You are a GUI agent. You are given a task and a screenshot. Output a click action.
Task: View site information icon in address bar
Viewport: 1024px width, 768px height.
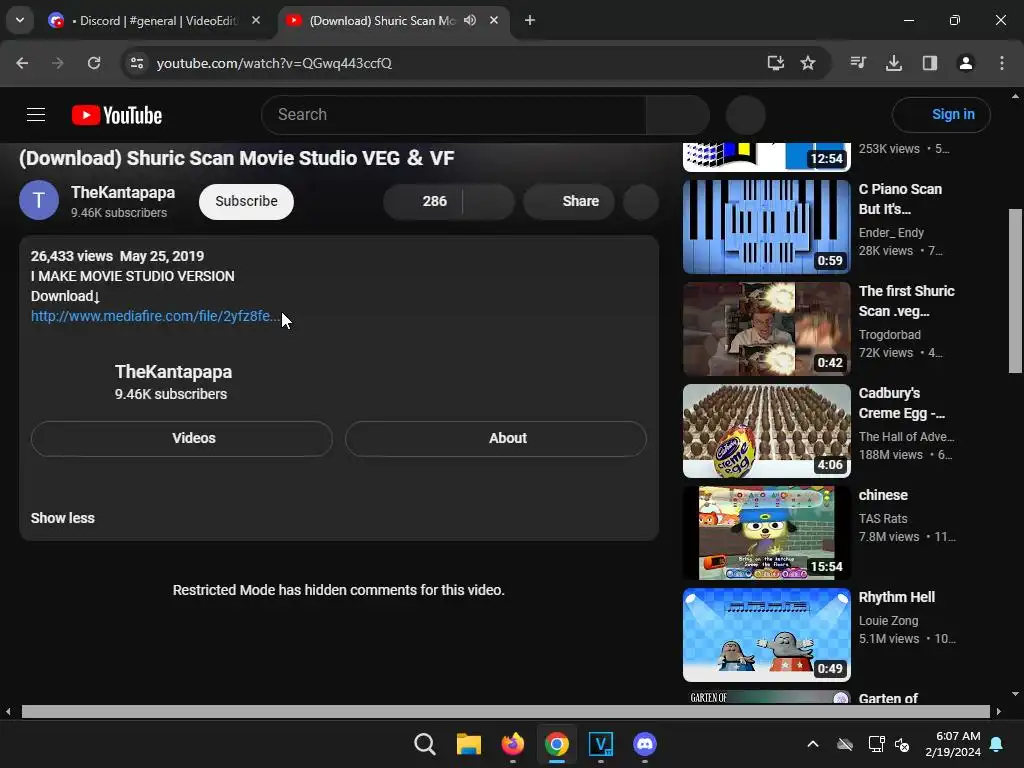137,63
